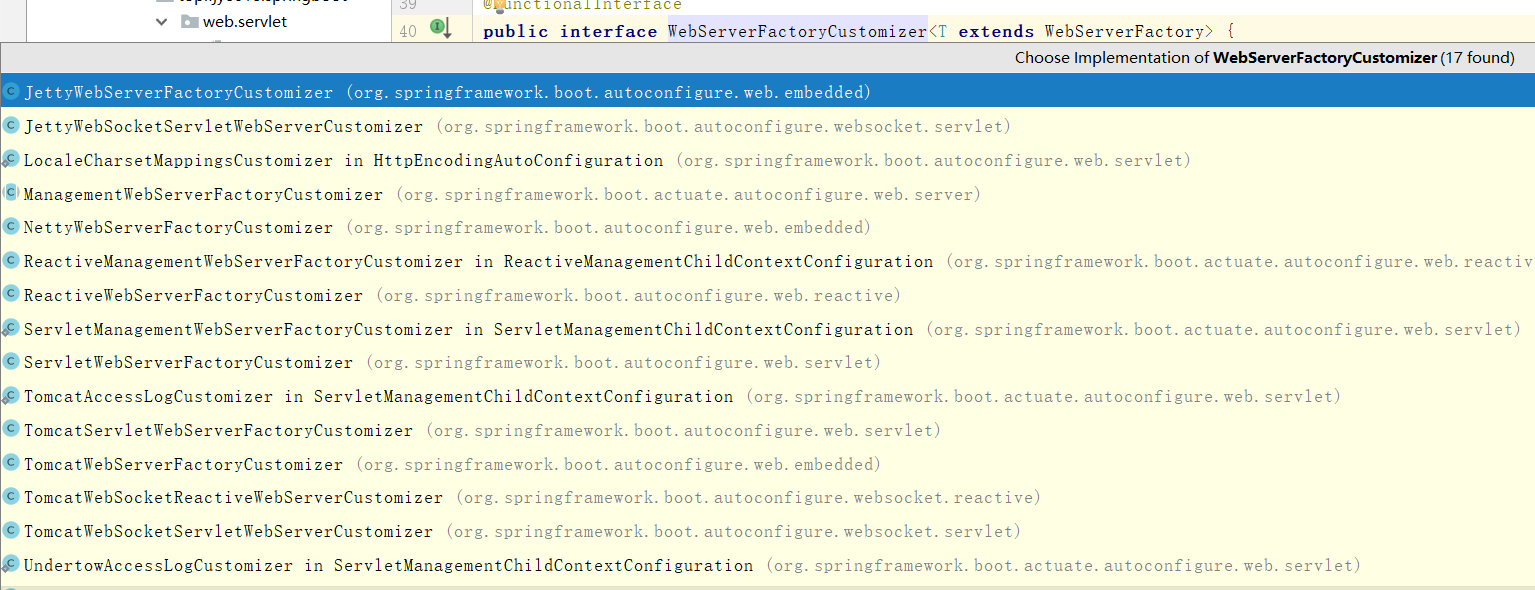
Task: Open TomcatWebSocketServletWebServerCustomizer implementation
Action: pos(228,532)
